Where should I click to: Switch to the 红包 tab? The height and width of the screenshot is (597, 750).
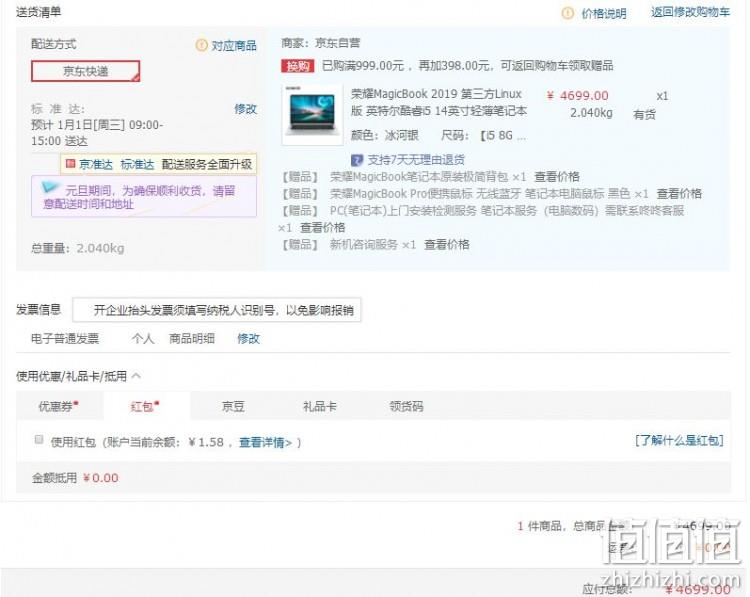[x=145, y=406]
